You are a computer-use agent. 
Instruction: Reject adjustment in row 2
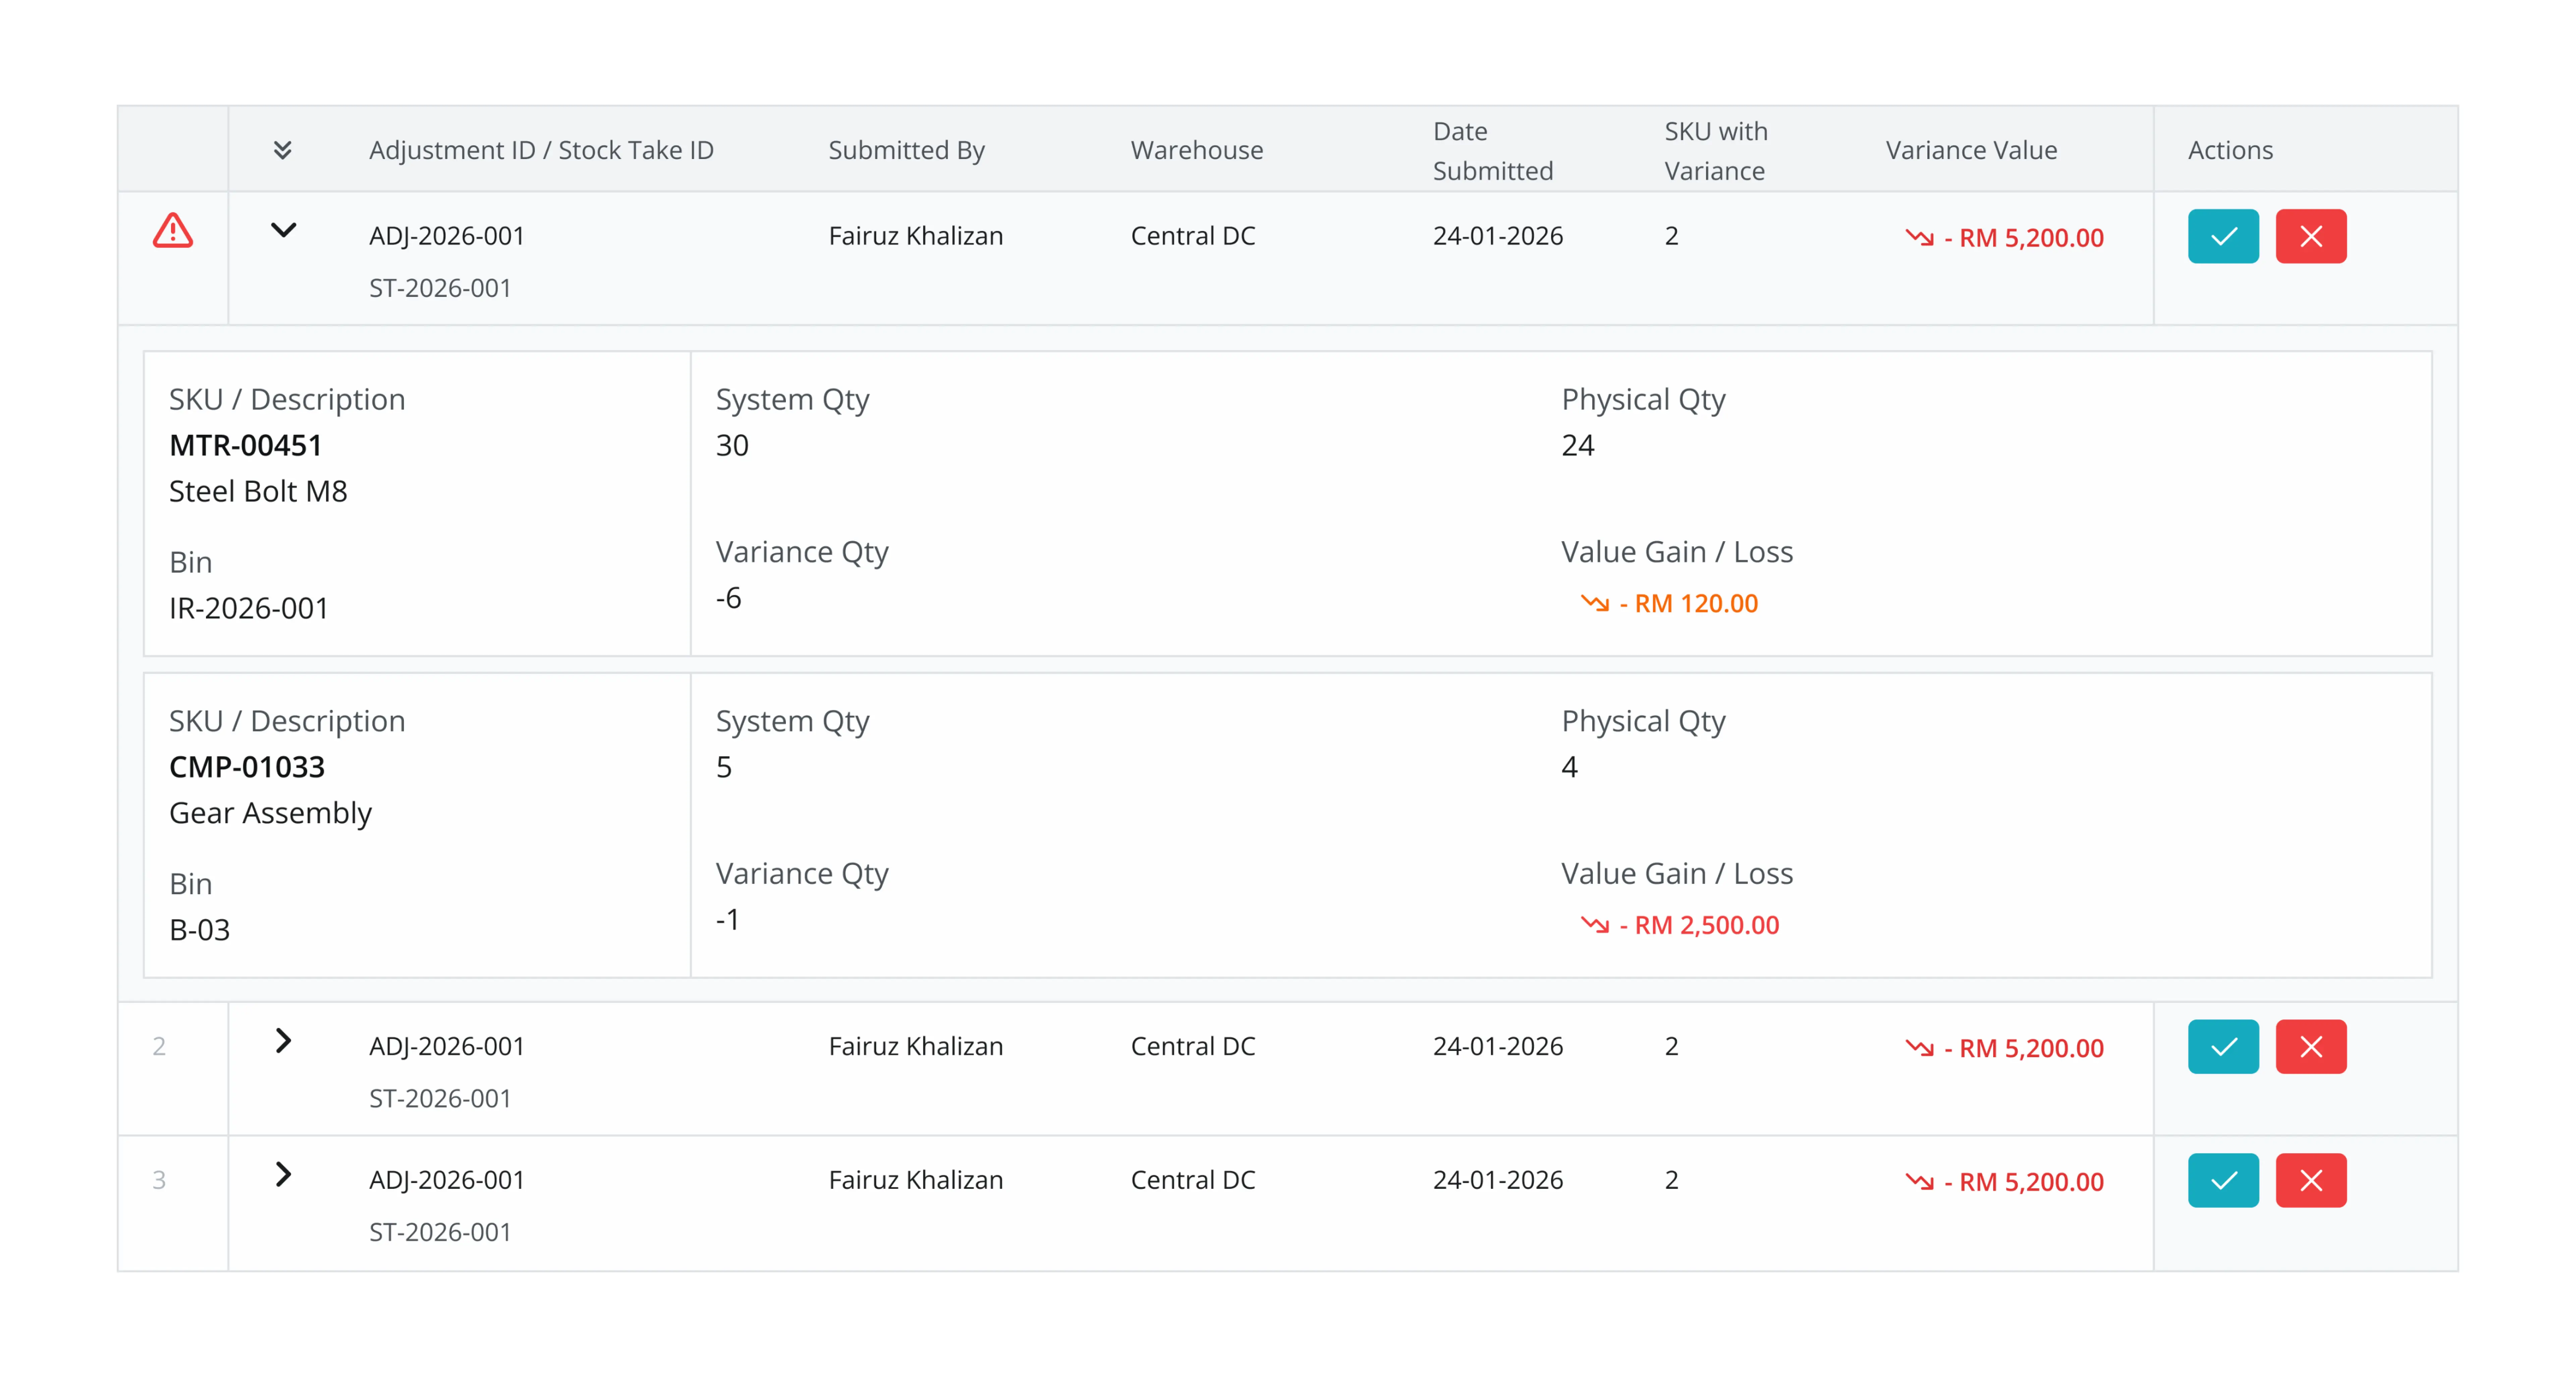coord(2311,1047)
